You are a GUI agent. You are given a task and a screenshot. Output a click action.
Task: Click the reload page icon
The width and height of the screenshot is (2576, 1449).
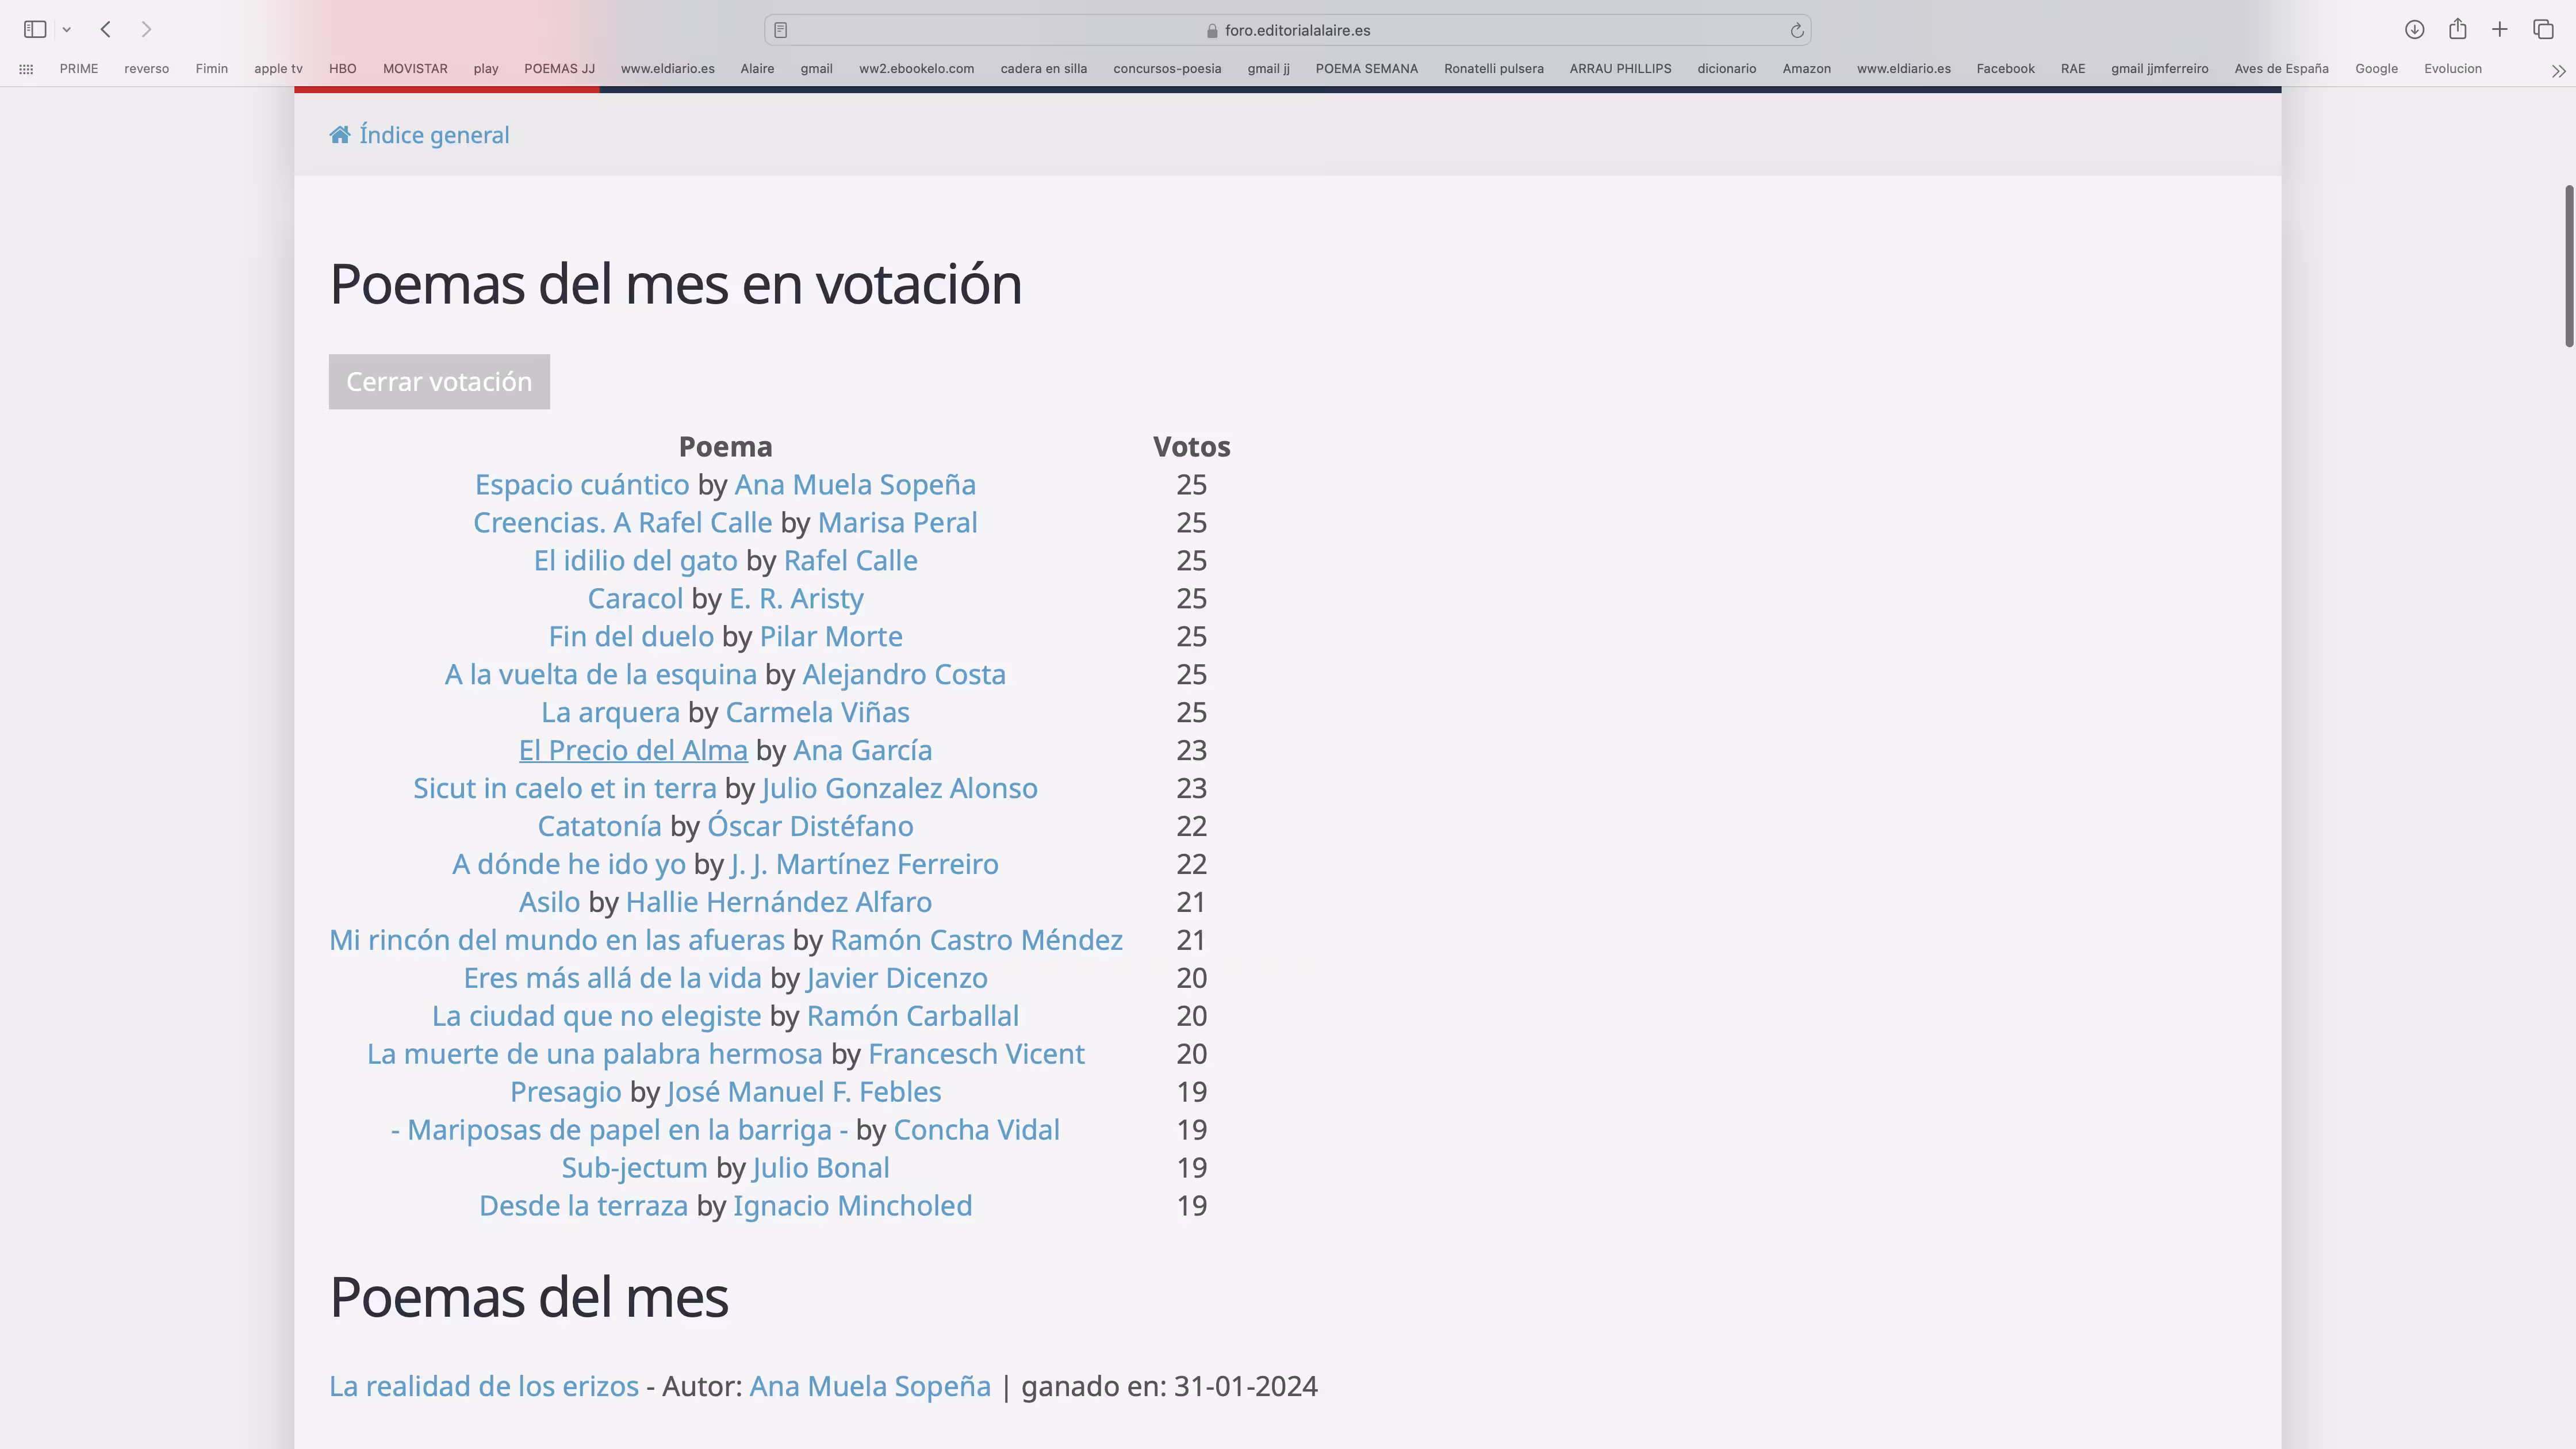click(1796, 31)
